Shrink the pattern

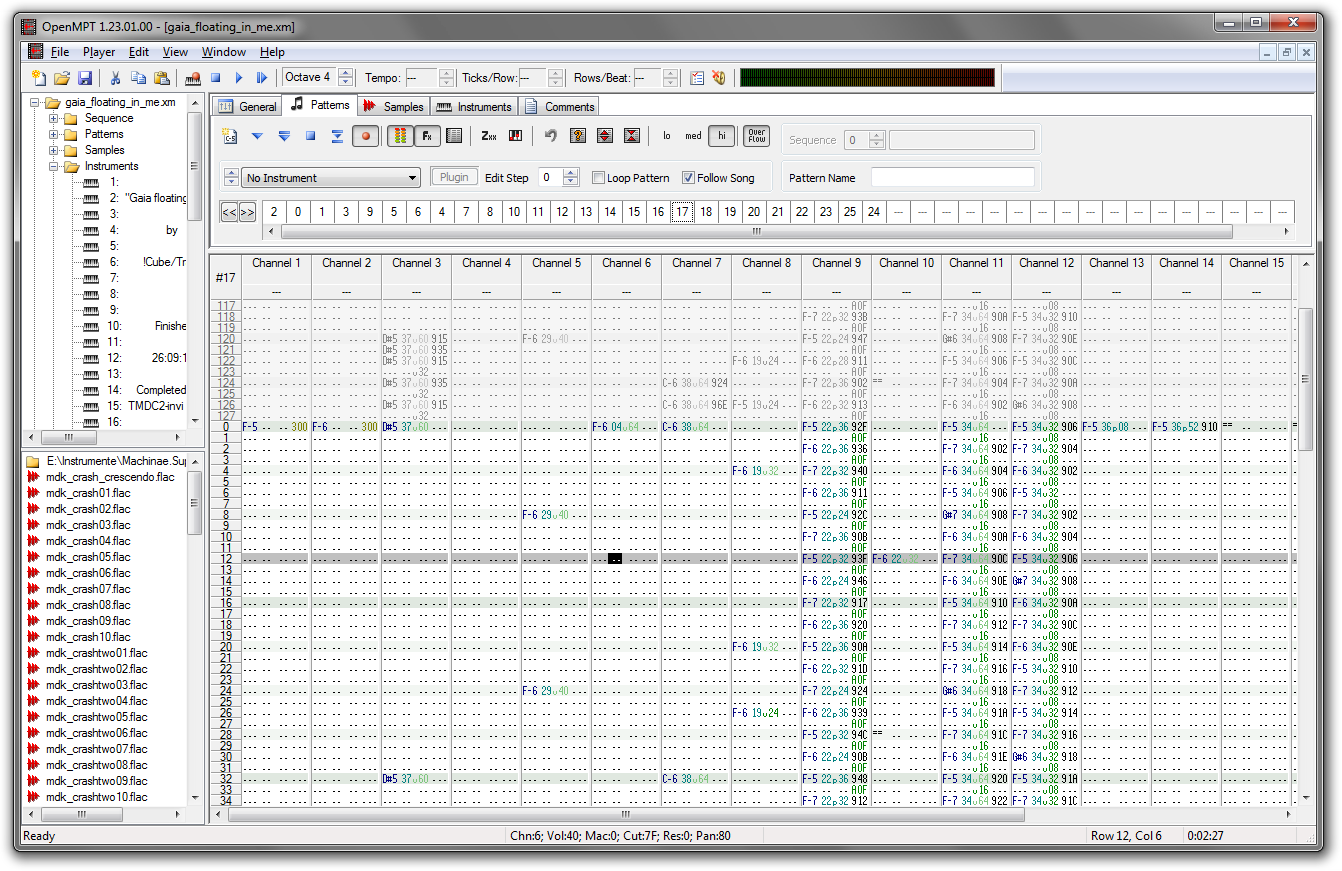tap(631, 136)
